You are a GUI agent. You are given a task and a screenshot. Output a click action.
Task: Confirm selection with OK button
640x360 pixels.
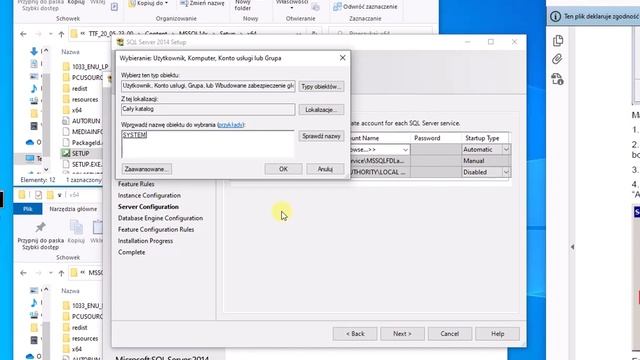(x=283, y=169)
